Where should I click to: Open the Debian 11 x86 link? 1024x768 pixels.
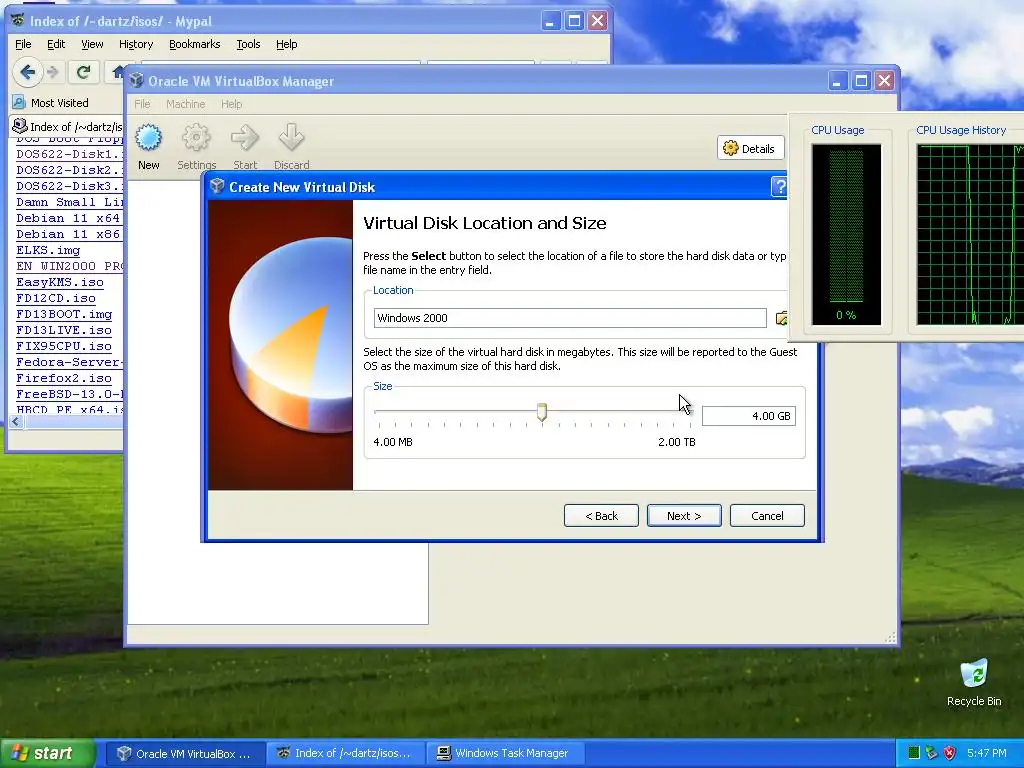pyautogui.click(x=68, y=234)
